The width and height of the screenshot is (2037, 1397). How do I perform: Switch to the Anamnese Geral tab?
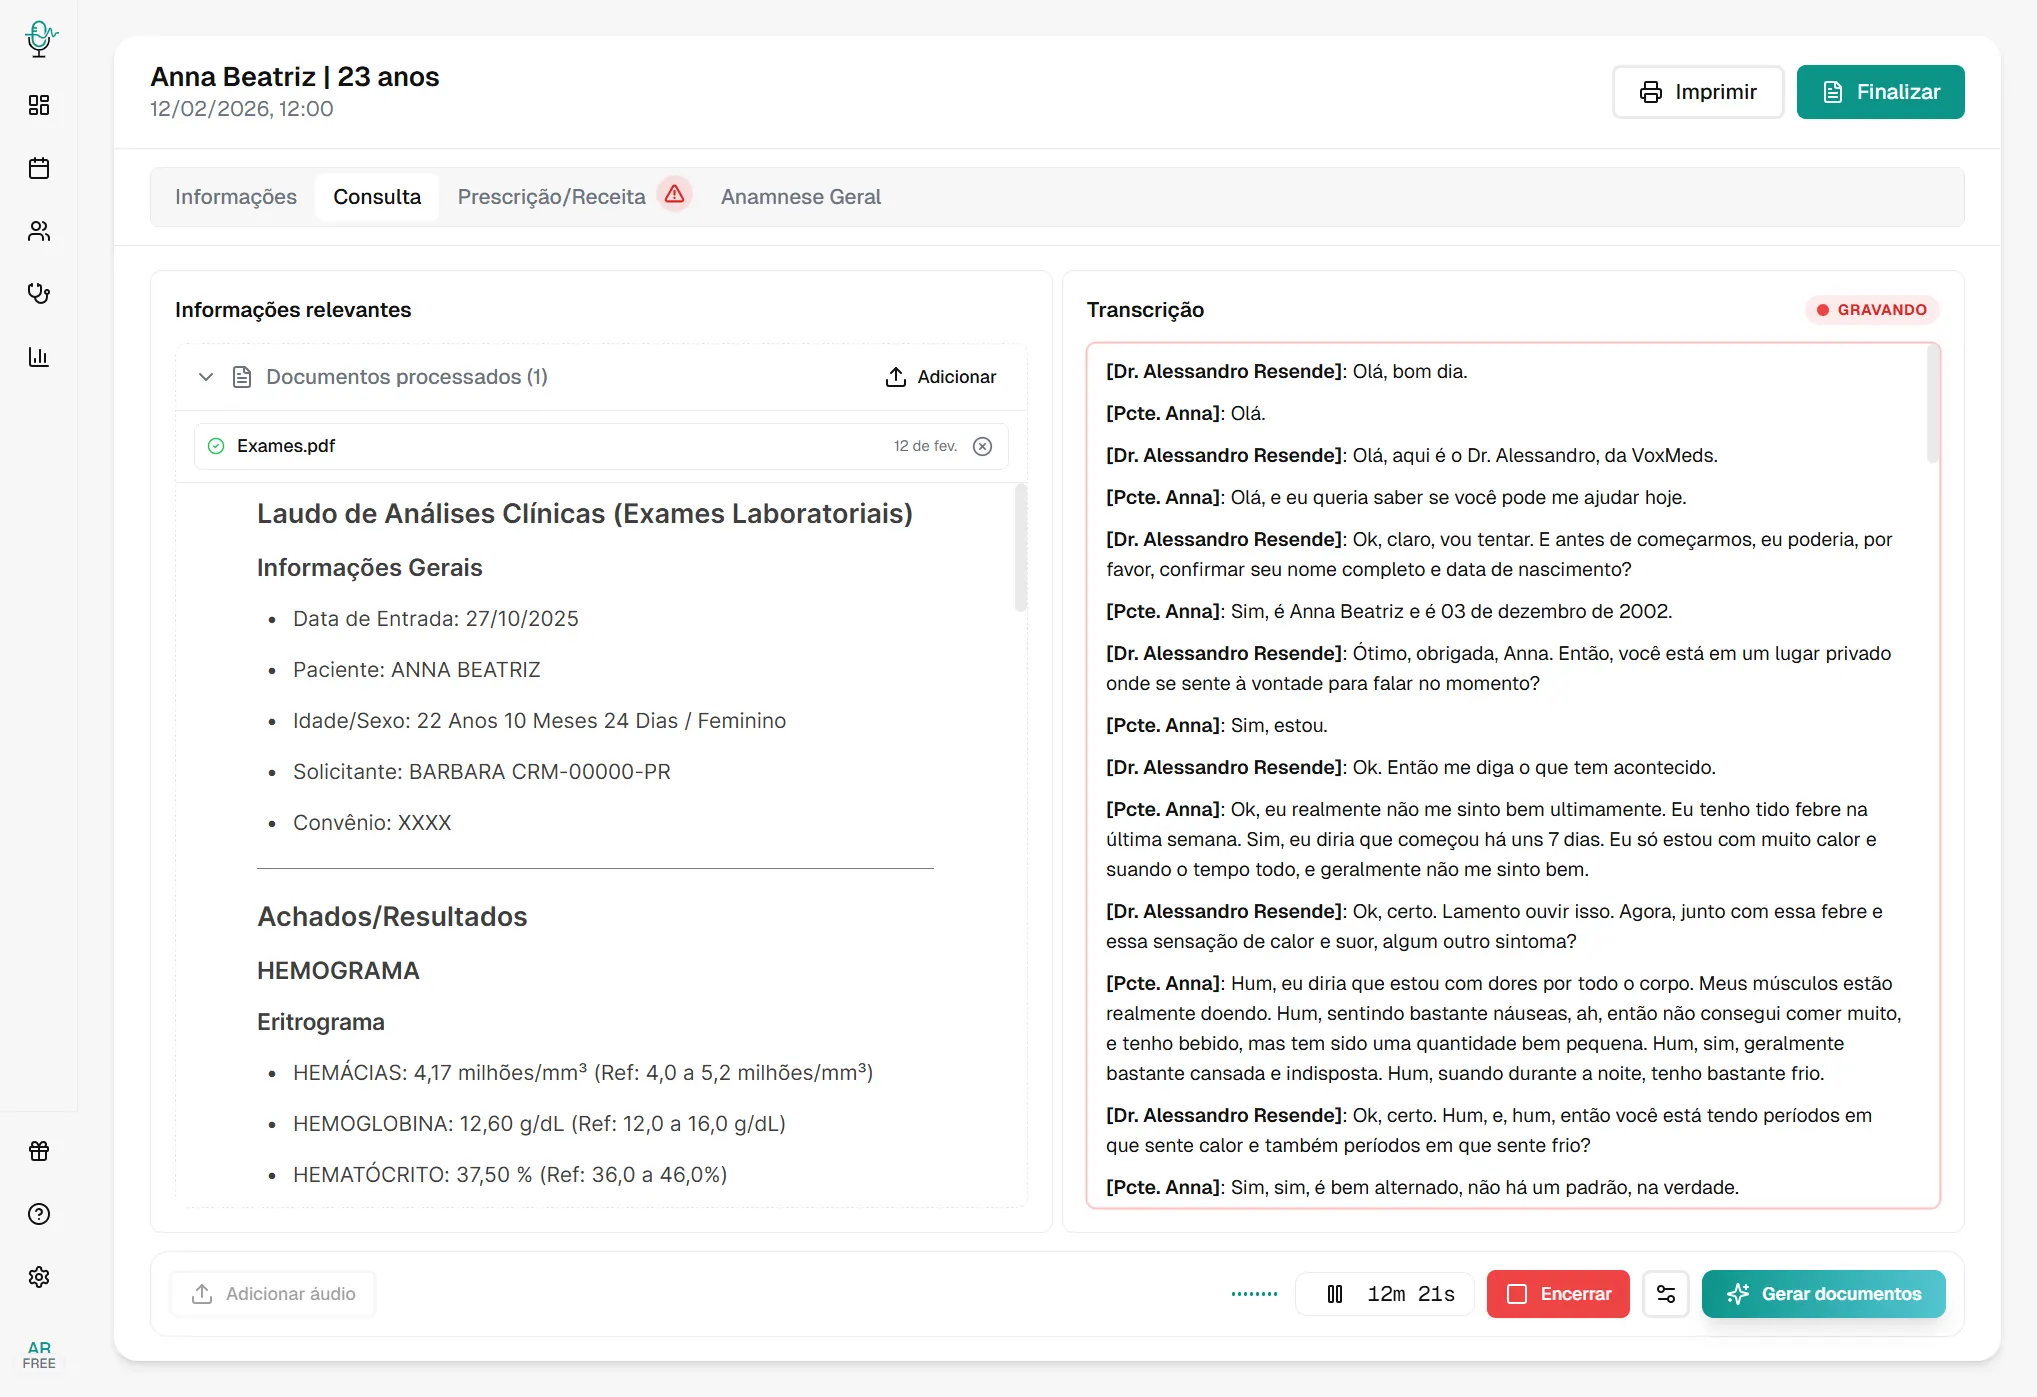pyautogui.click(x=800, y=196)
